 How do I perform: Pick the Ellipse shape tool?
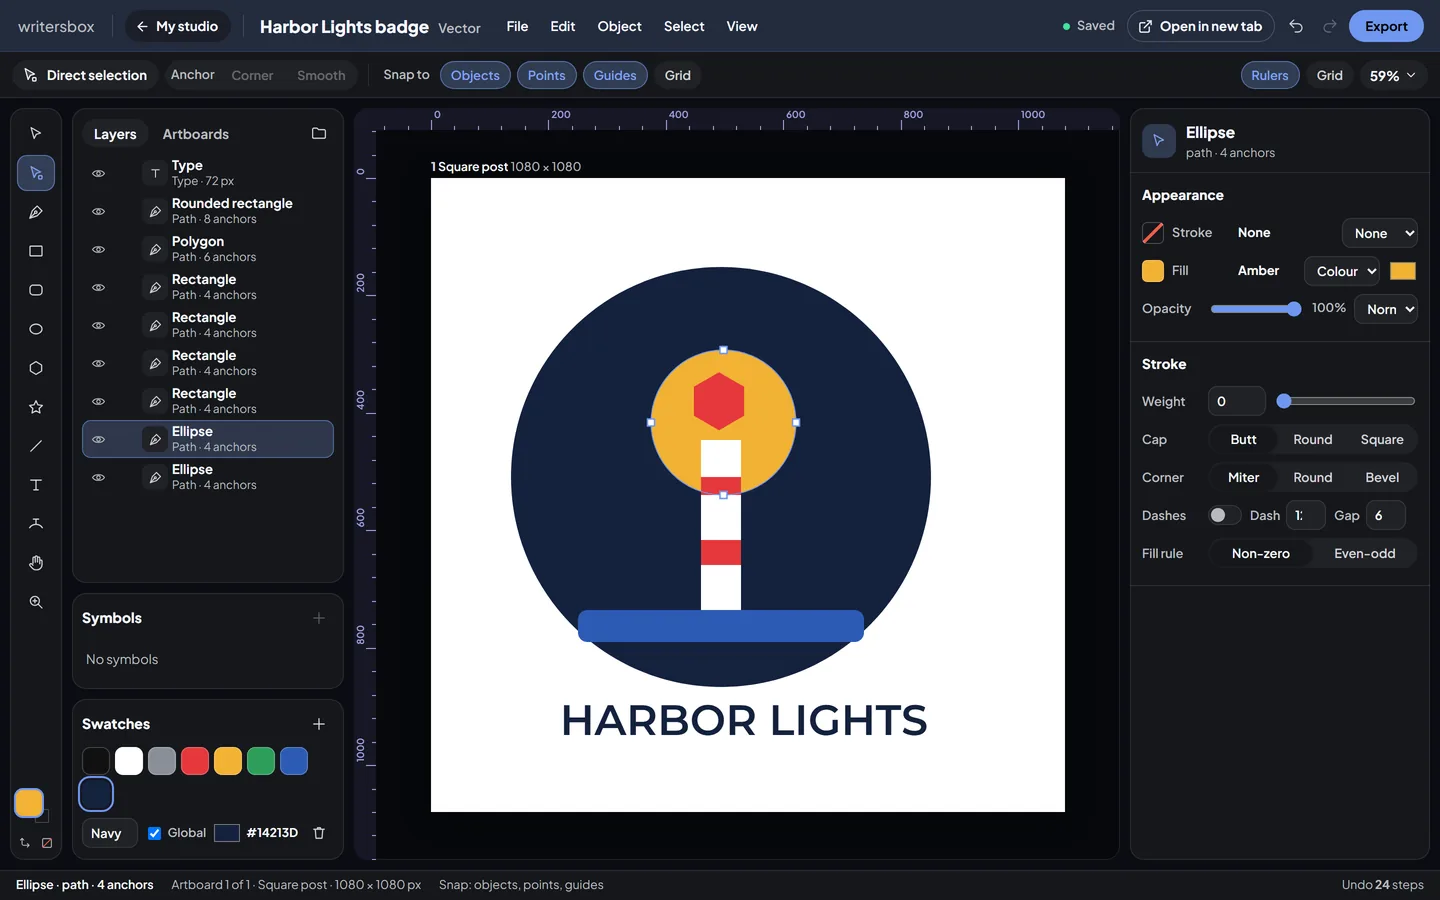[x=36, y=329]
